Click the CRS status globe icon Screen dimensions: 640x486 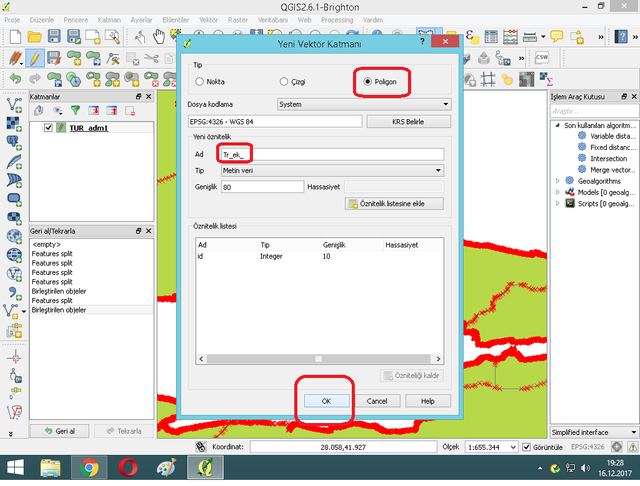[x=617, y=447]
